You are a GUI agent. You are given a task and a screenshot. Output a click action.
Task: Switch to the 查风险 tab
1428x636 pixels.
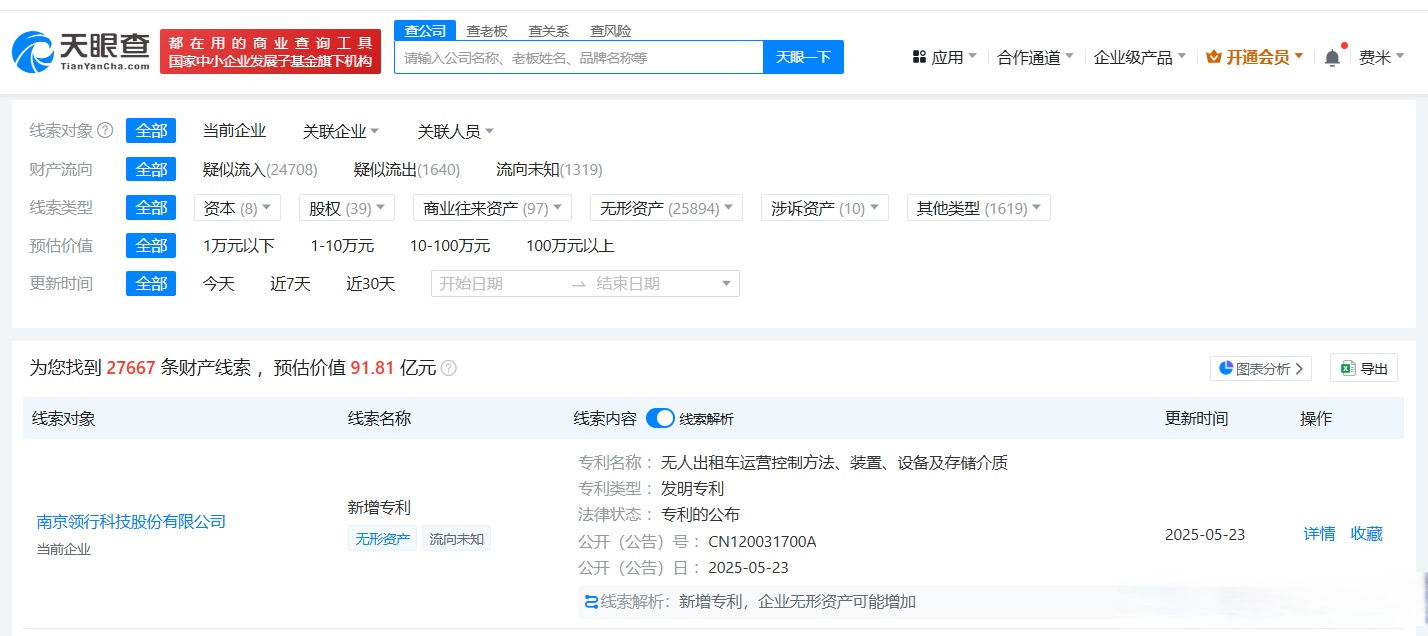(x=613, y=30)
